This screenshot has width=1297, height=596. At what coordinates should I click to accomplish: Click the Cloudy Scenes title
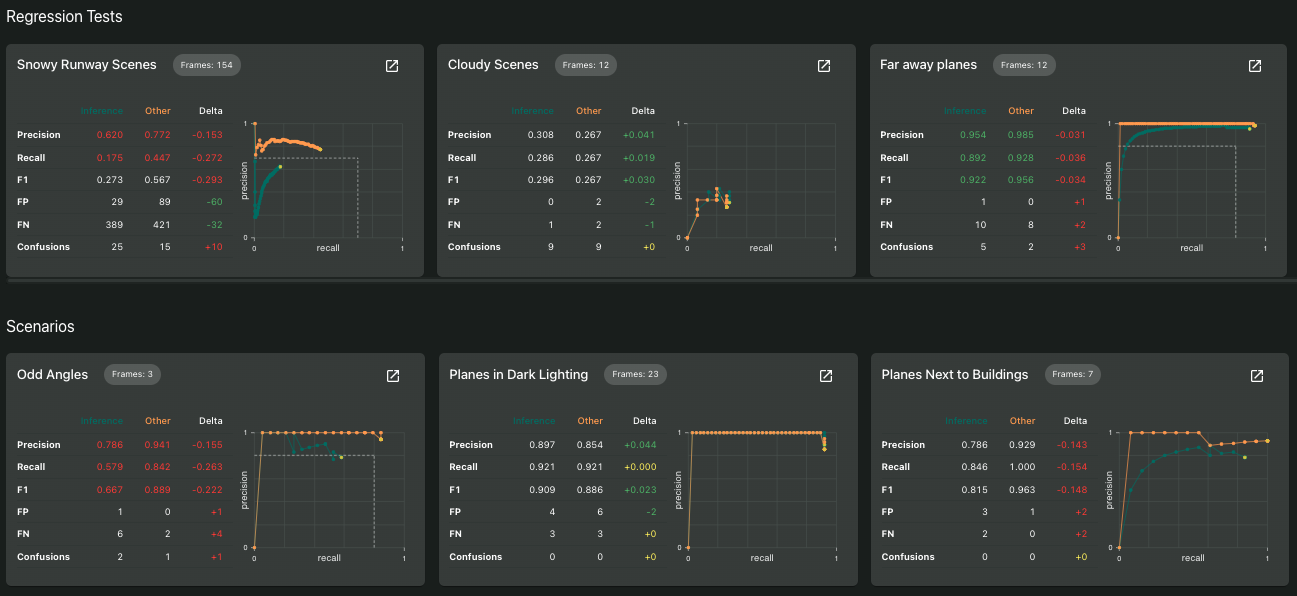(x=493, y=65)
